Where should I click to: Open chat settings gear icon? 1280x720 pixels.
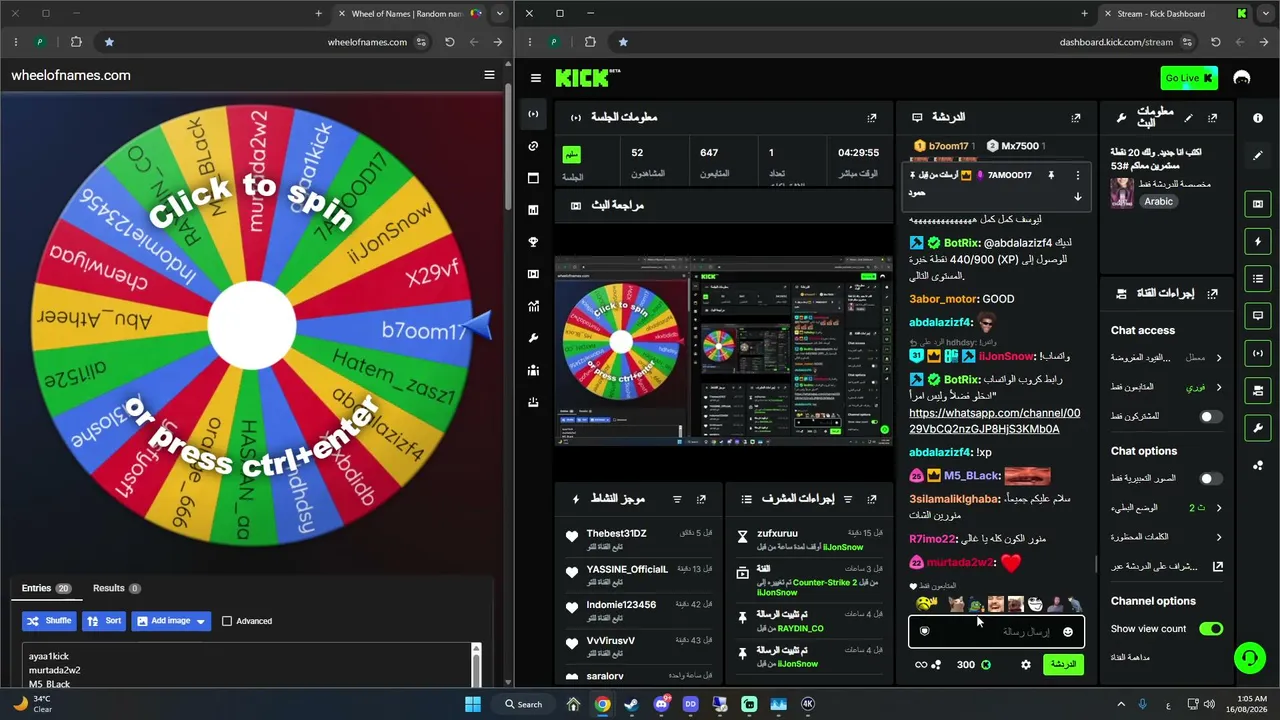1025,664
